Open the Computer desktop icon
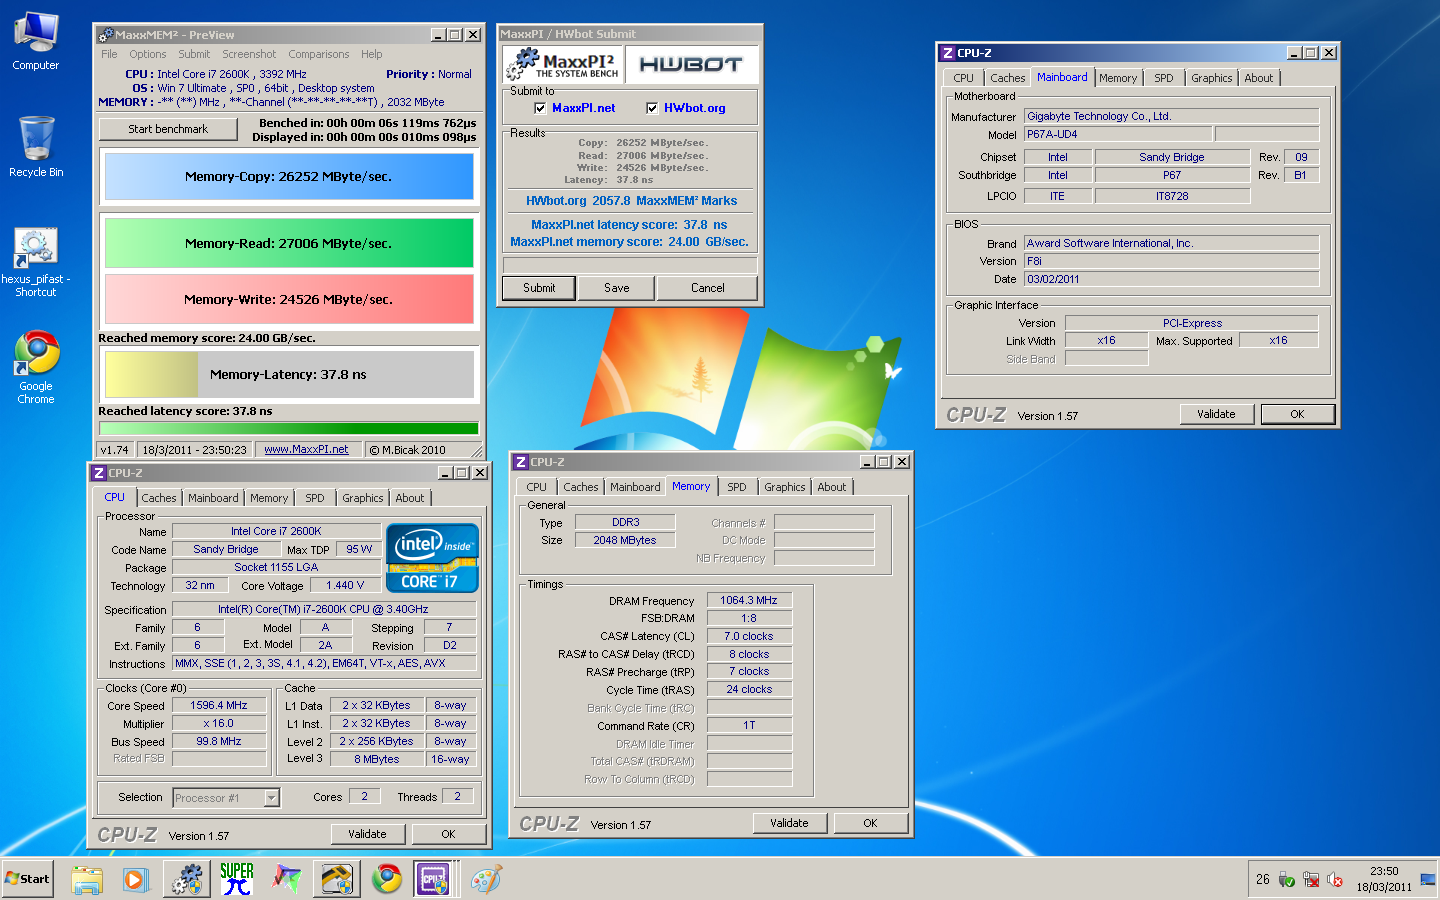Screen dimensions: 1440x900 pos(36,42)
